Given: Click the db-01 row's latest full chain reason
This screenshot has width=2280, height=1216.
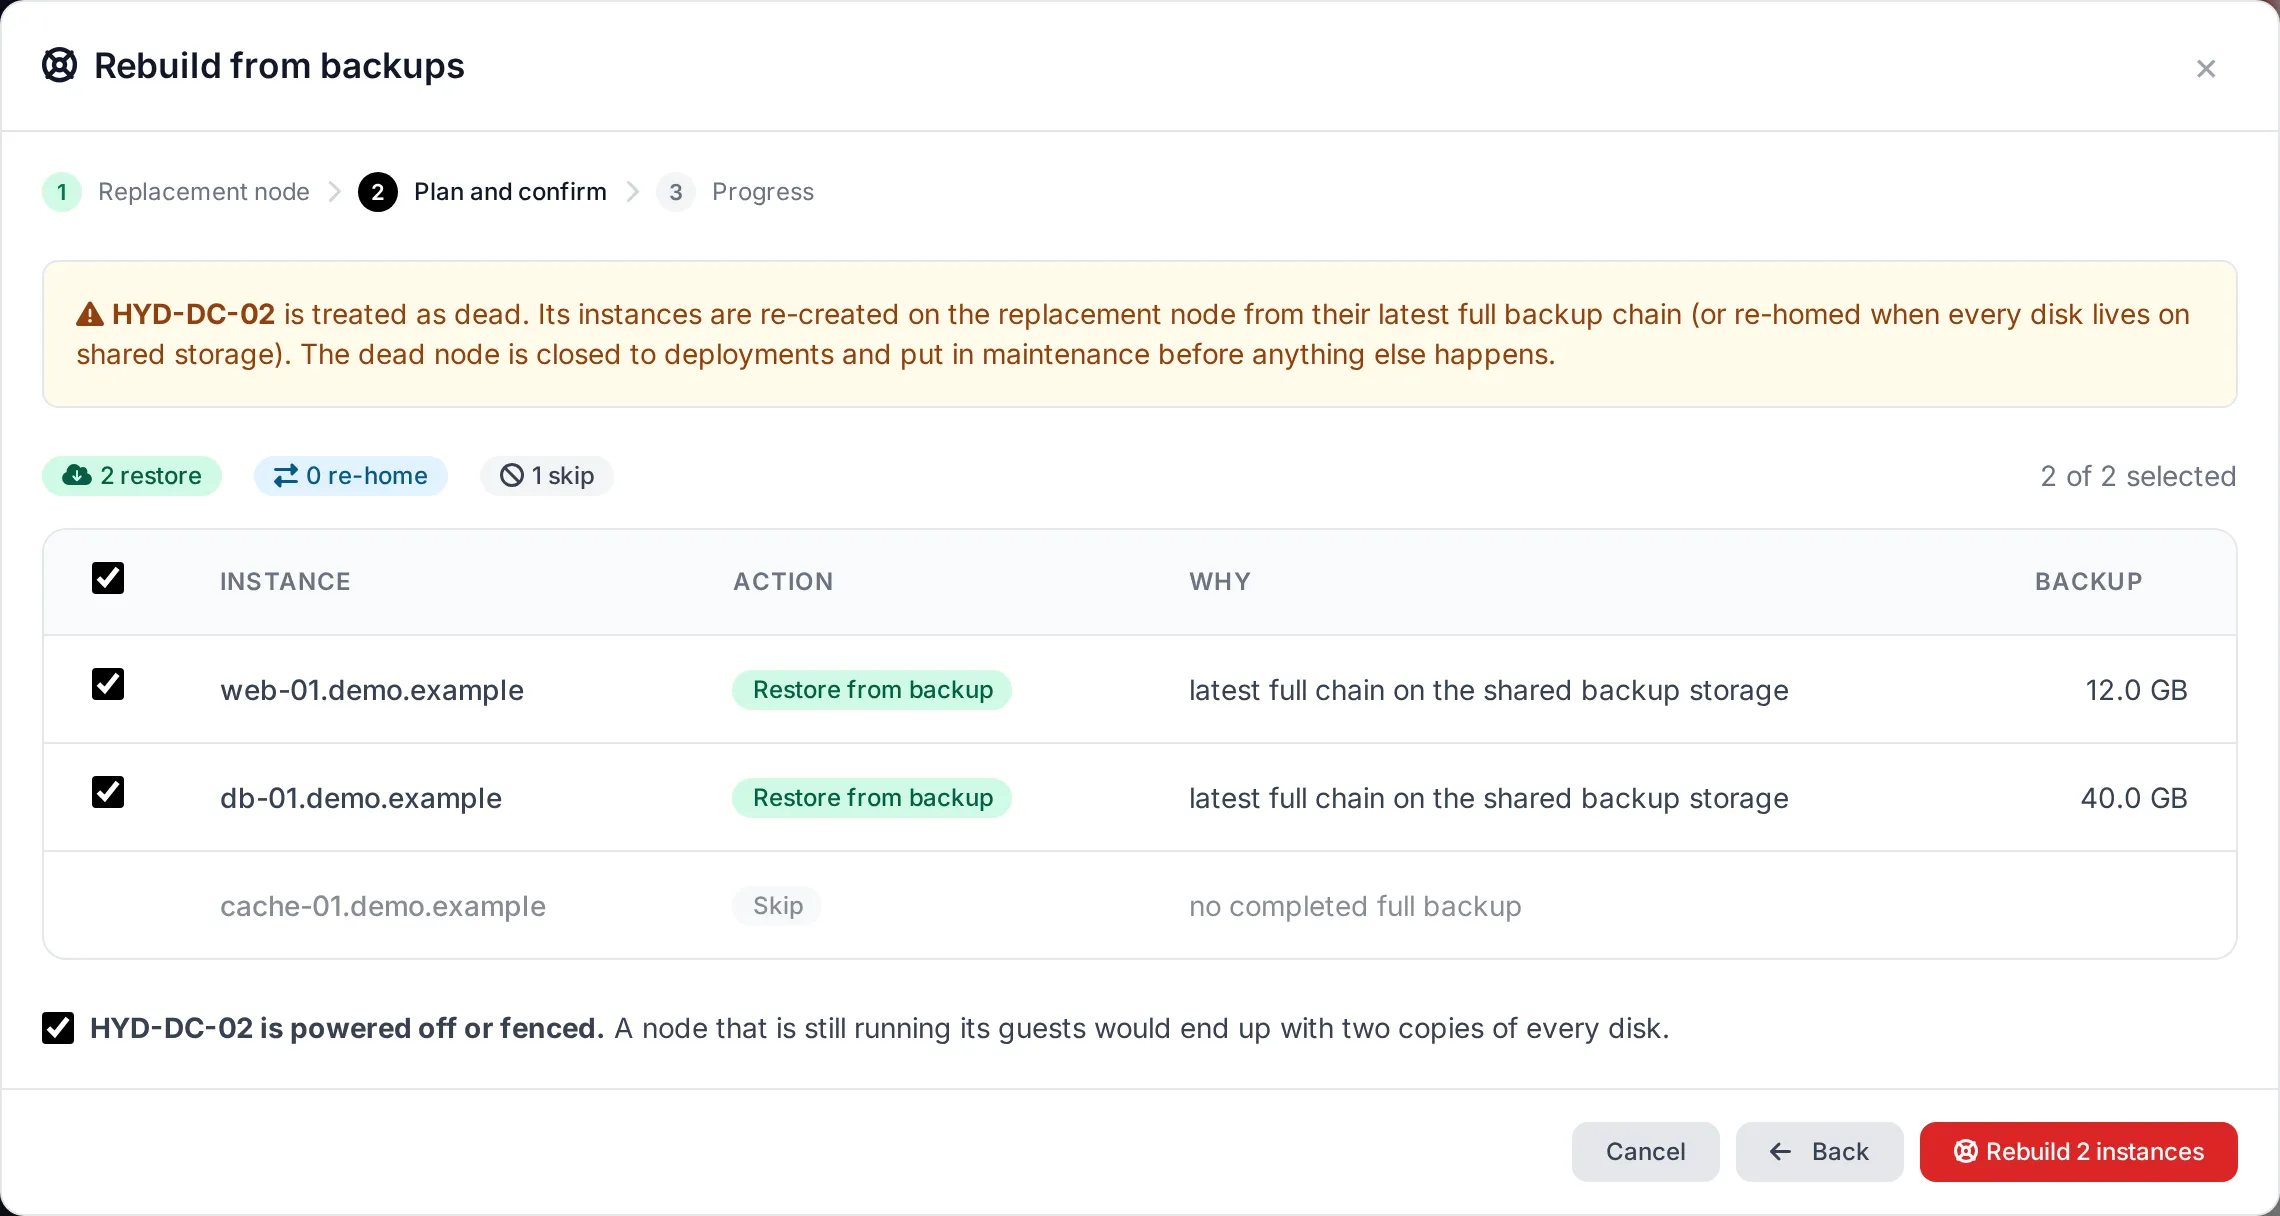Looking at the screenshot, I should pos(1488,798).
